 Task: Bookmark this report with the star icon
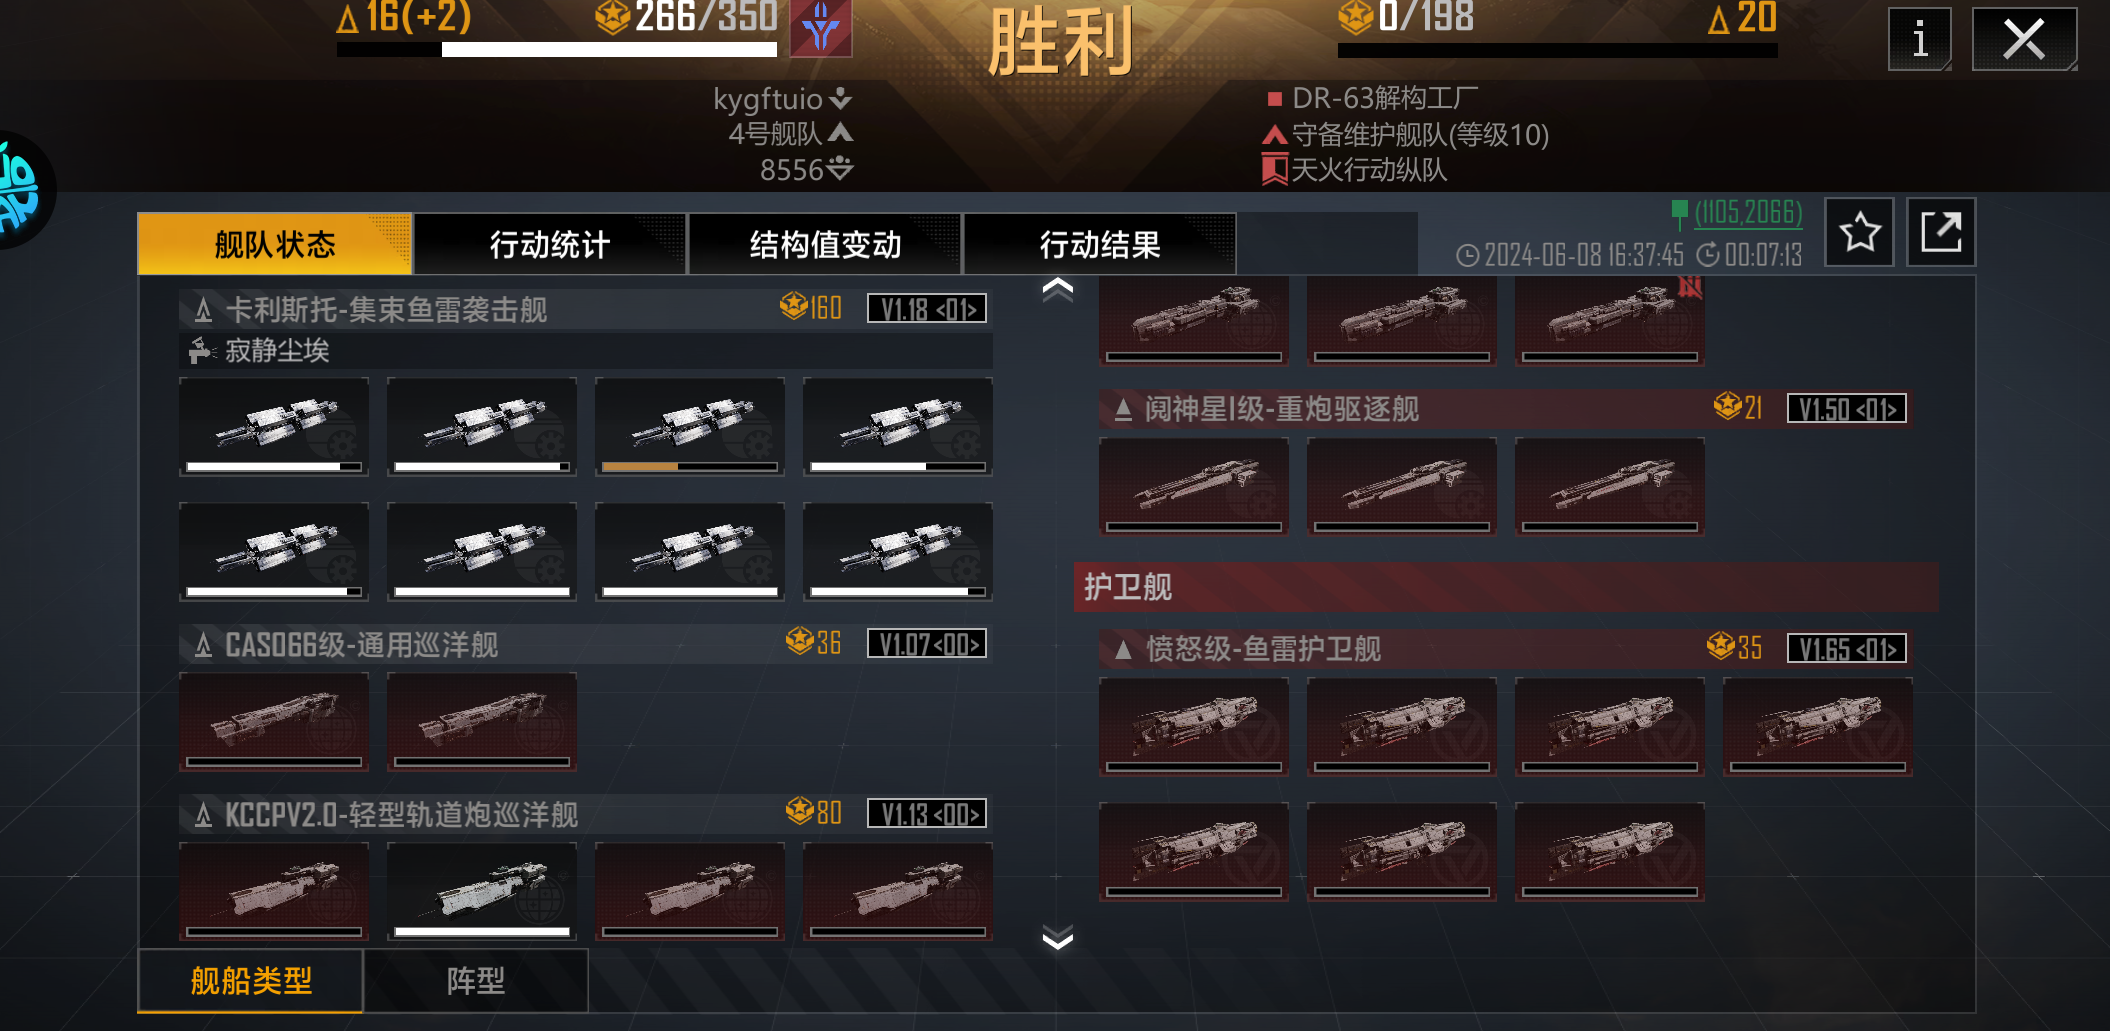(x=1860, y=232)
